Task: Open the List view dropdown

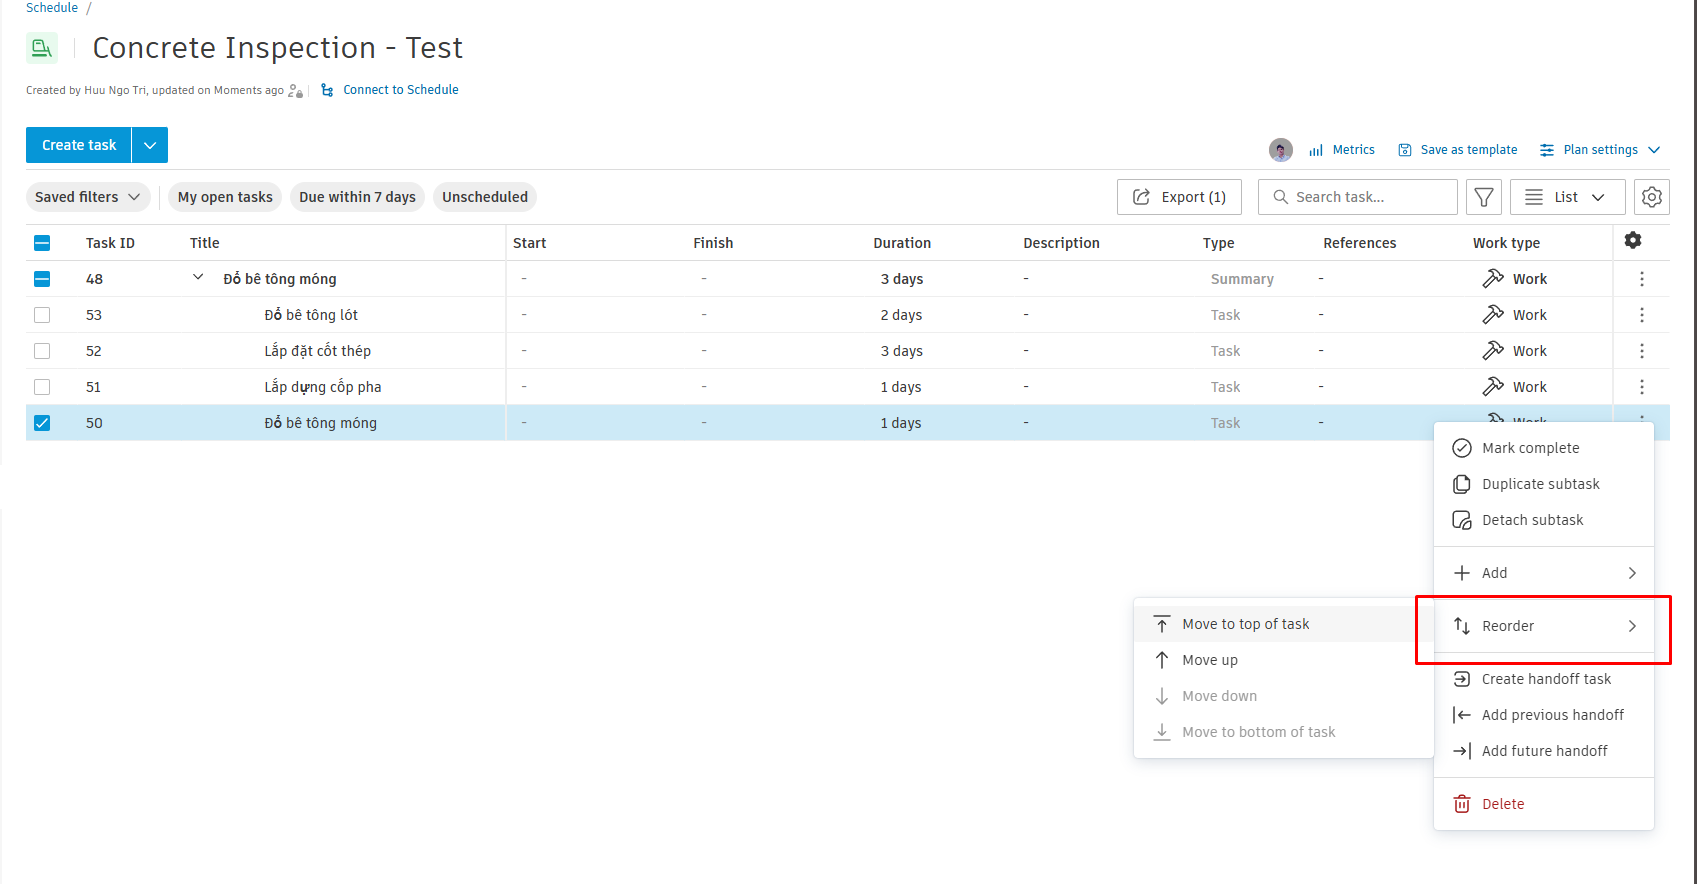Action: click(1567, 197)
